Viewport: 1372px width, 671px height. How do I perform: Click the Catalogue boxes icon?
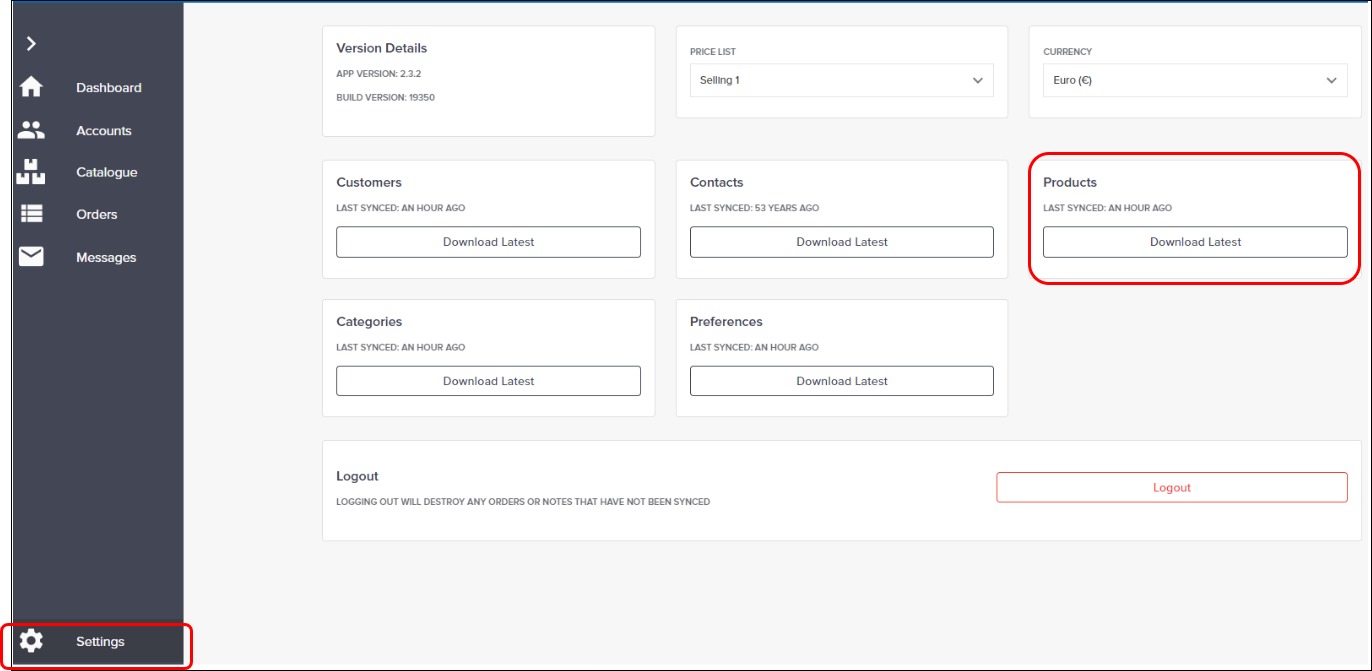(x=31, y=172)
